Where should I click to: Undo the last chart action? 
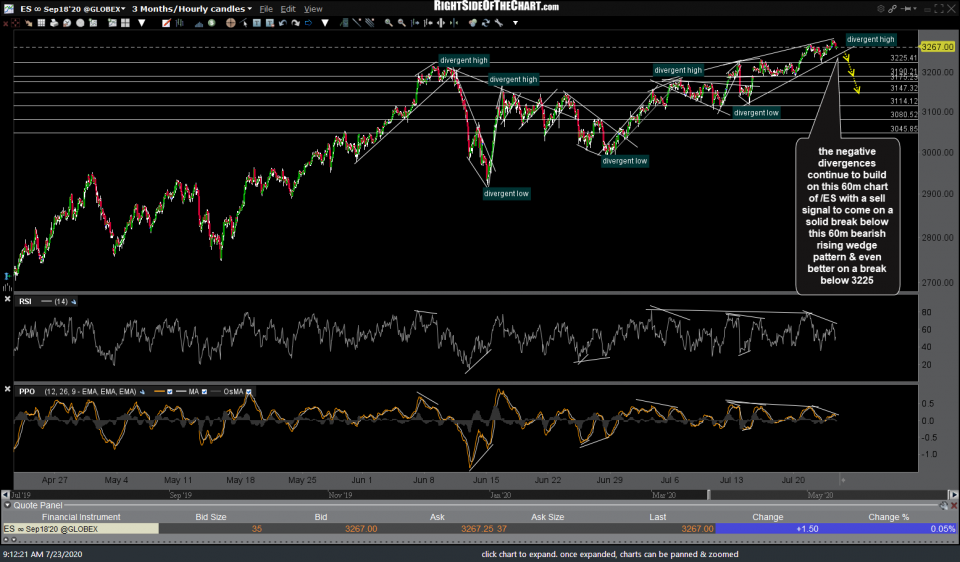(x=283, y=23)
